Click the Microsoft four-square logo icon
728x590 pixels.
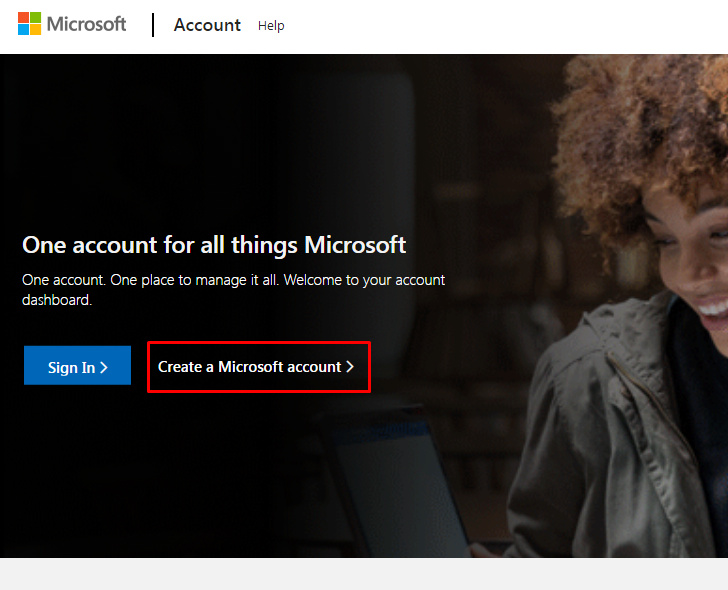tap(29, 24)
